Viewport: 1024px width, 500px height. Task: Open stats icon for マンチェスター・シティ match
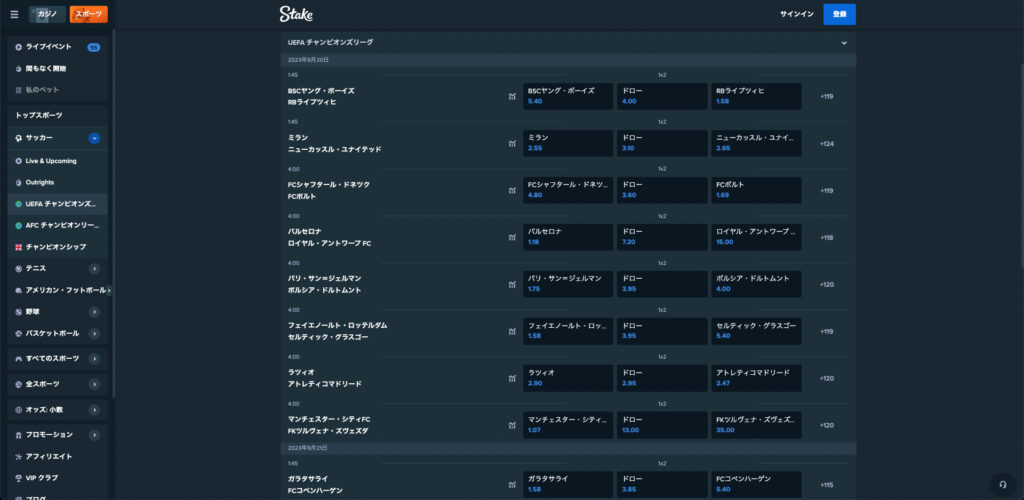(x=512, y=426)
